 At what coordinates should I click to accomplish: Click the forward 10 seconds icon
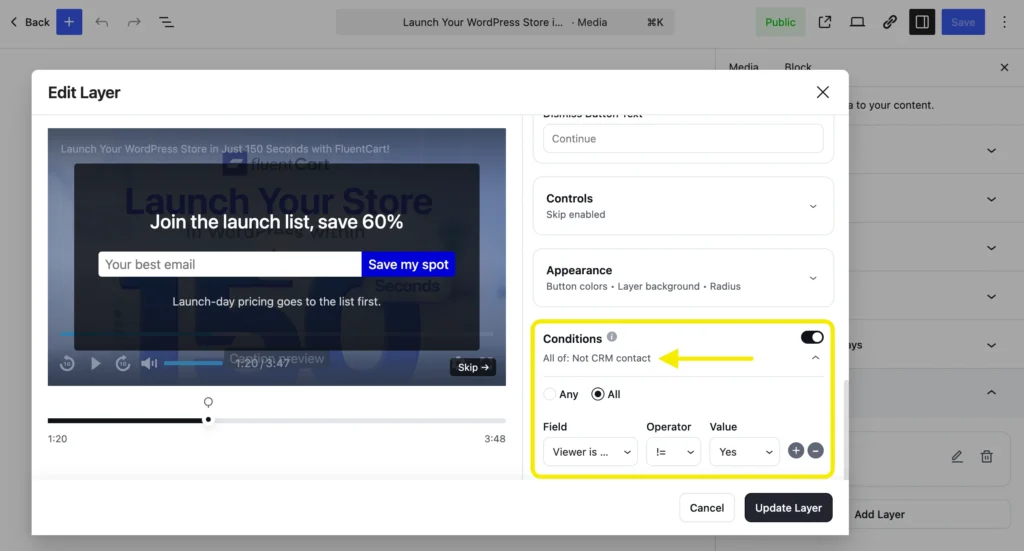123,364
